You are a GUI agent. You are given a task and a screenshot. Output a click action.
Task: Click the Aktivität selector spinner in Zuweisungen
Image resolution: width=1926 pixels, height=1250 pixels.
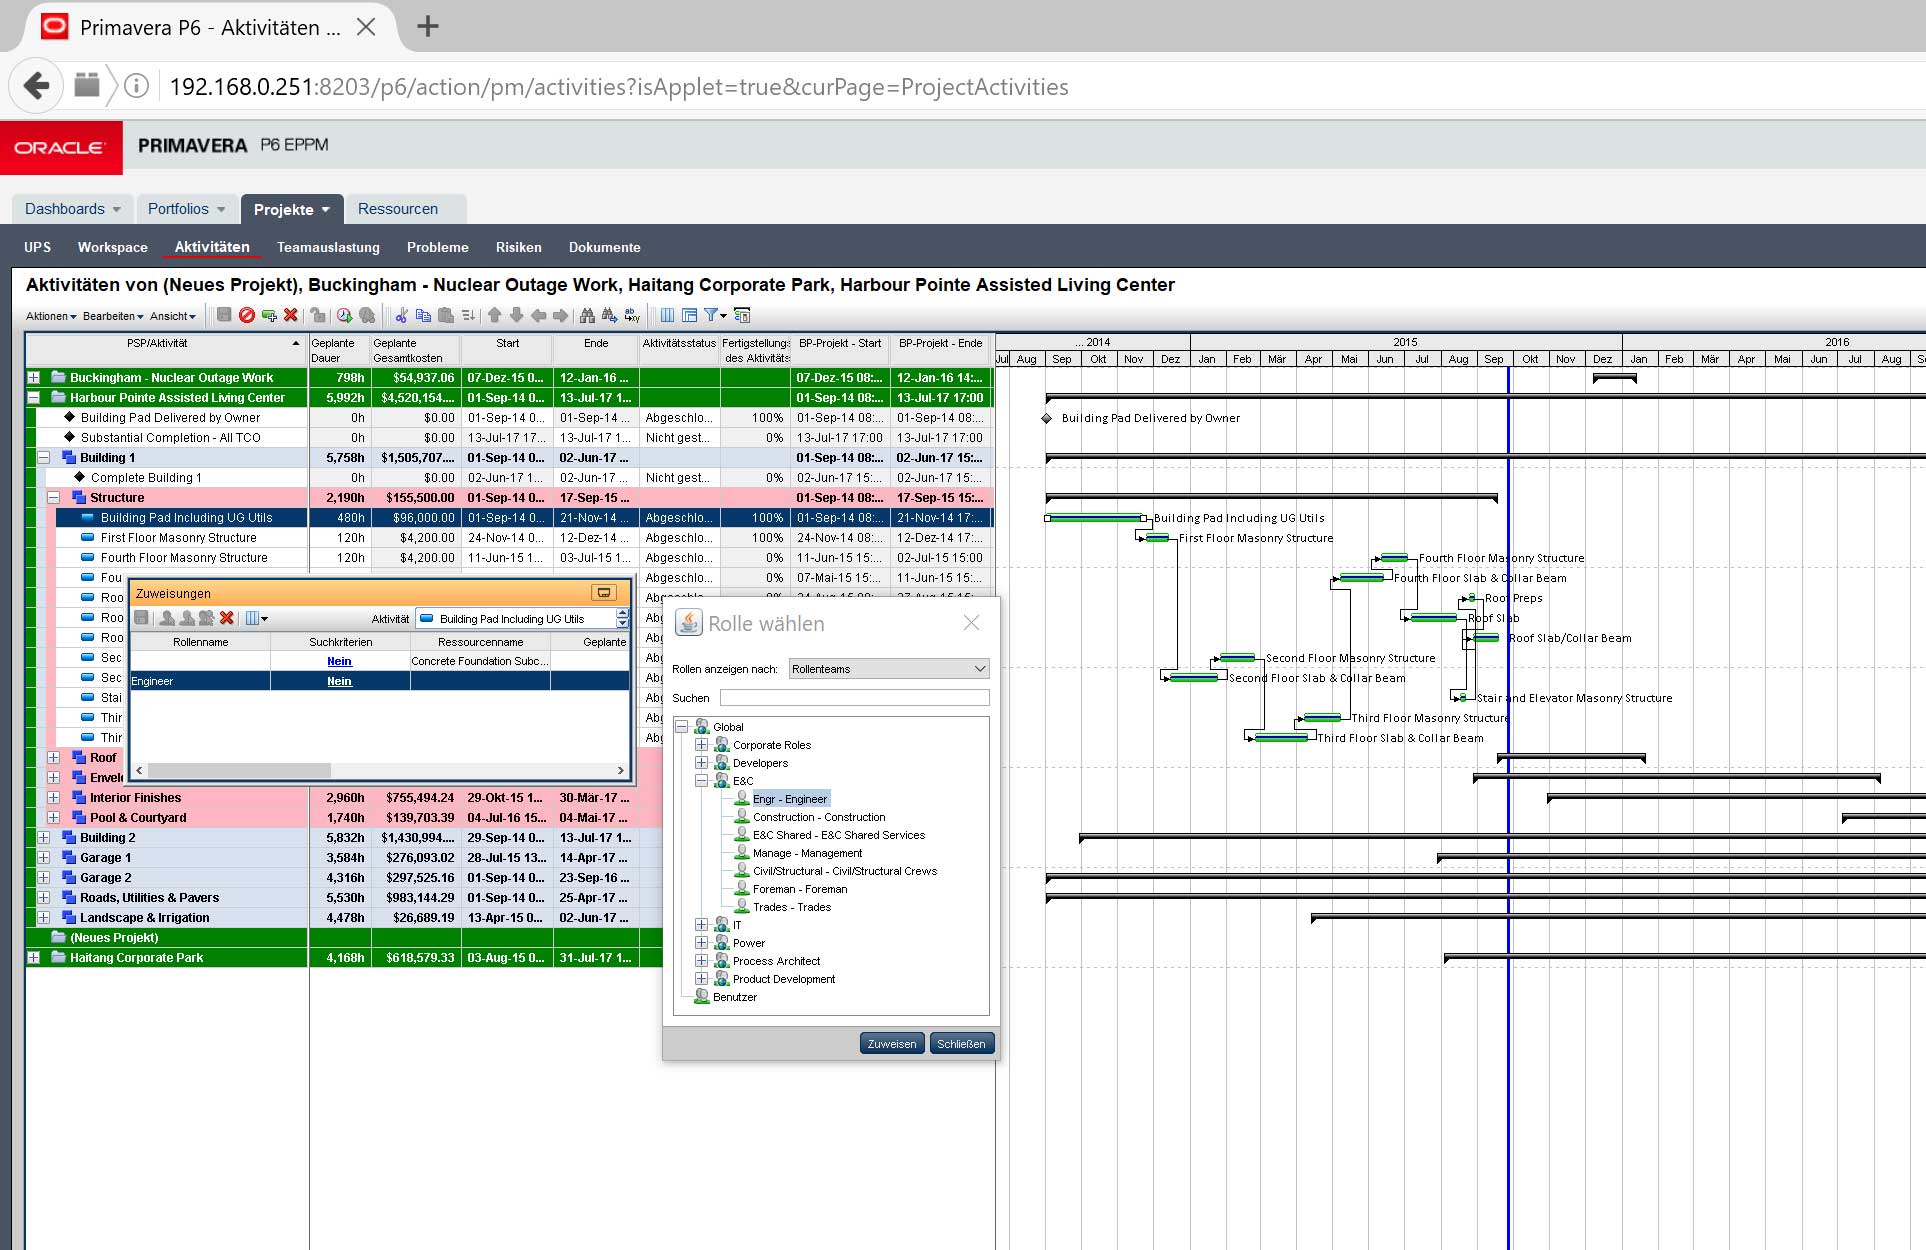(x=622, y=618)
